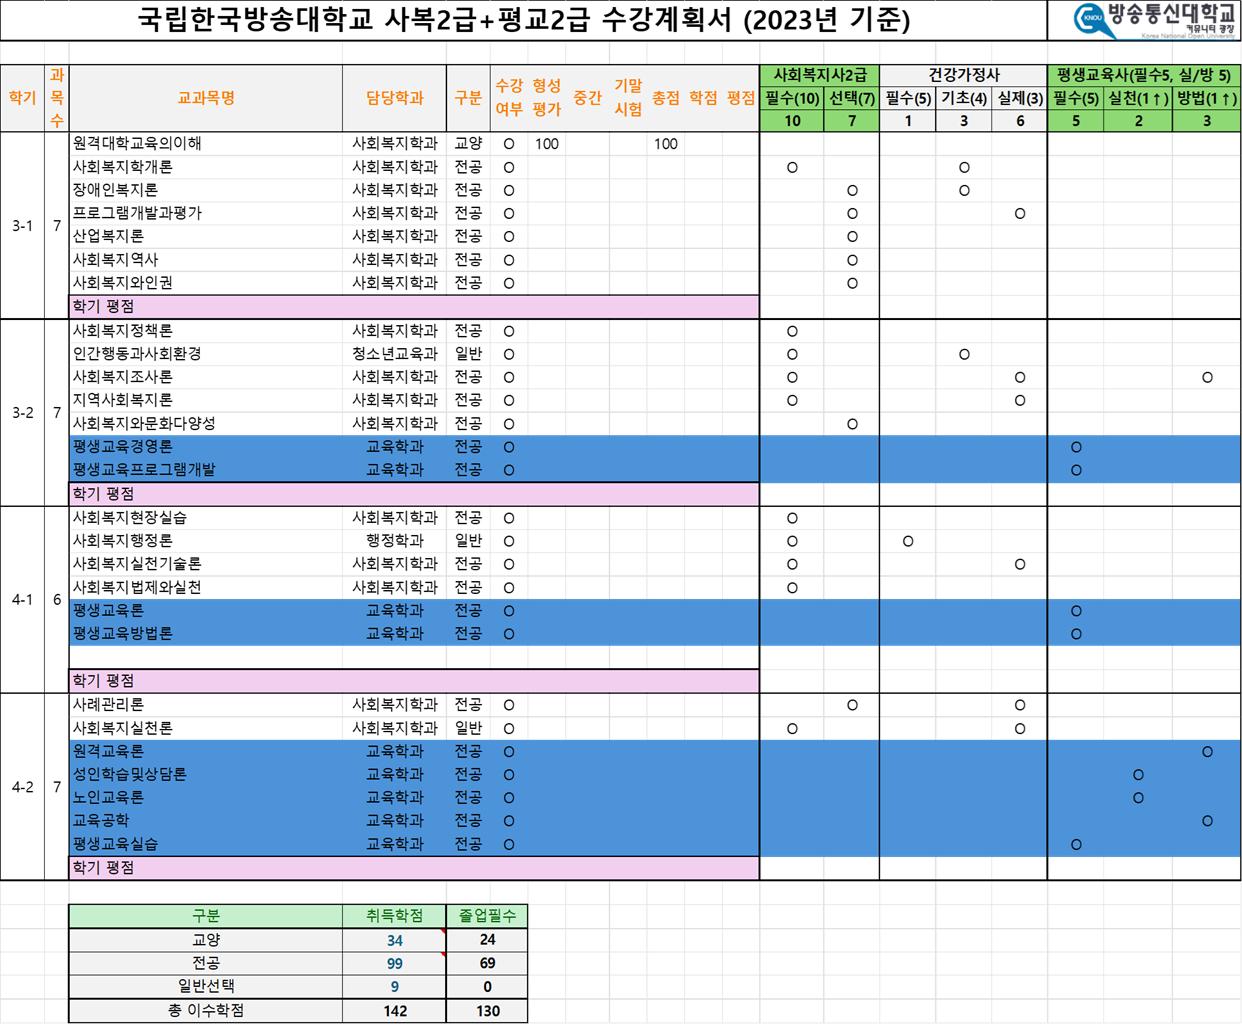The width and height of the screenshot is (1242, 1024).
Task: Select the 졸업필수 summary header
Action: [x=487, y=916]
